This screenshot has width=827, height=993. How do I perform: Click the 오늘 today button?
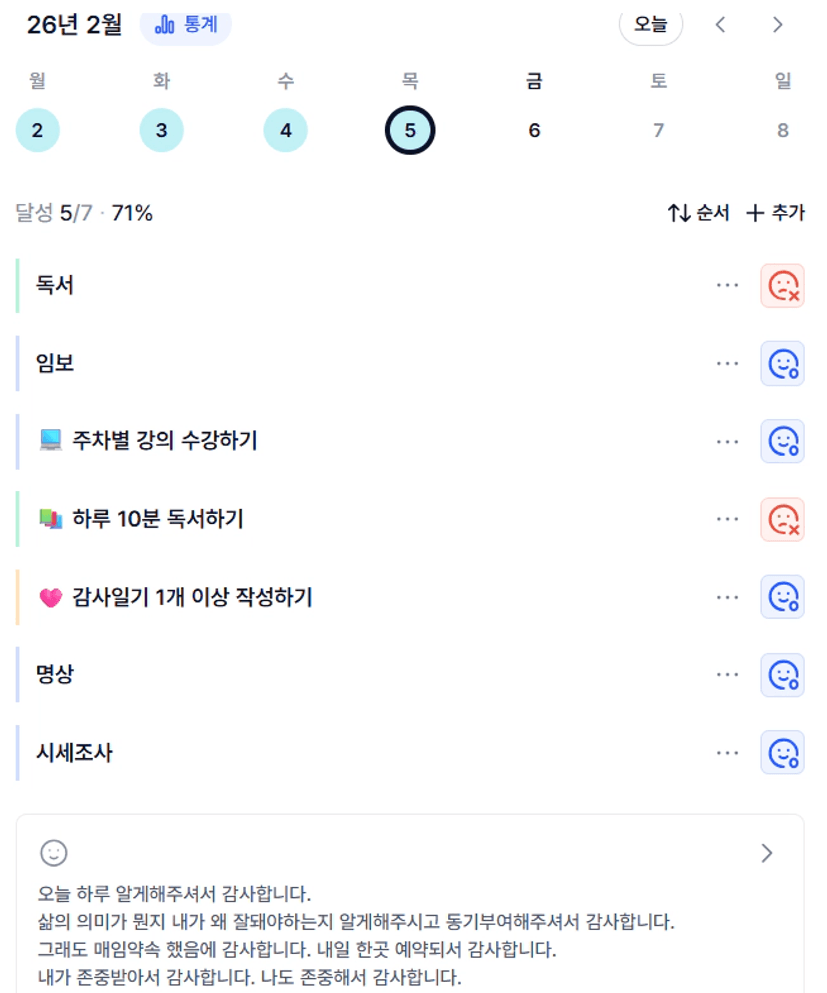(x=650, y=25)
